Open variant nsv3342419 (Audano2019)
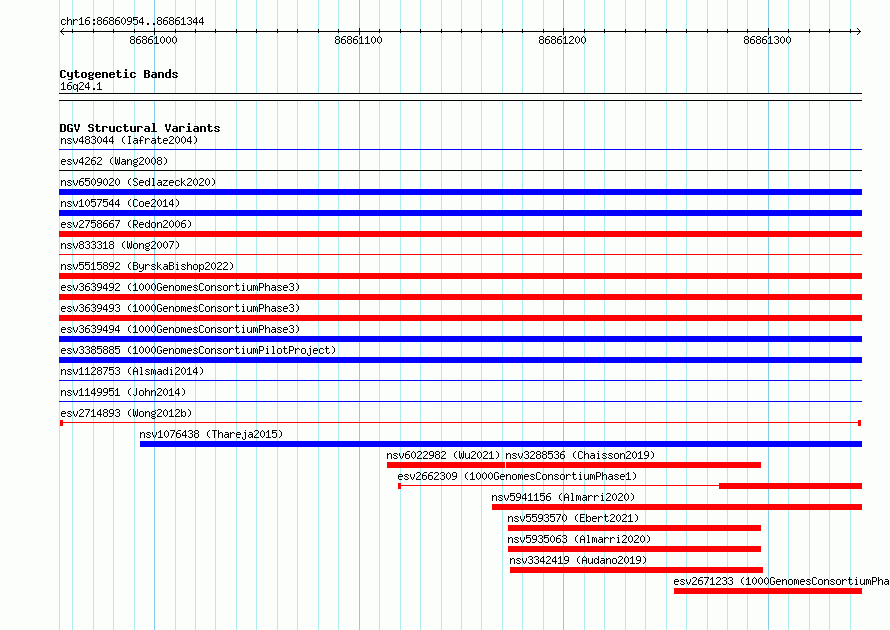The image size is (890, 630). 578,560
